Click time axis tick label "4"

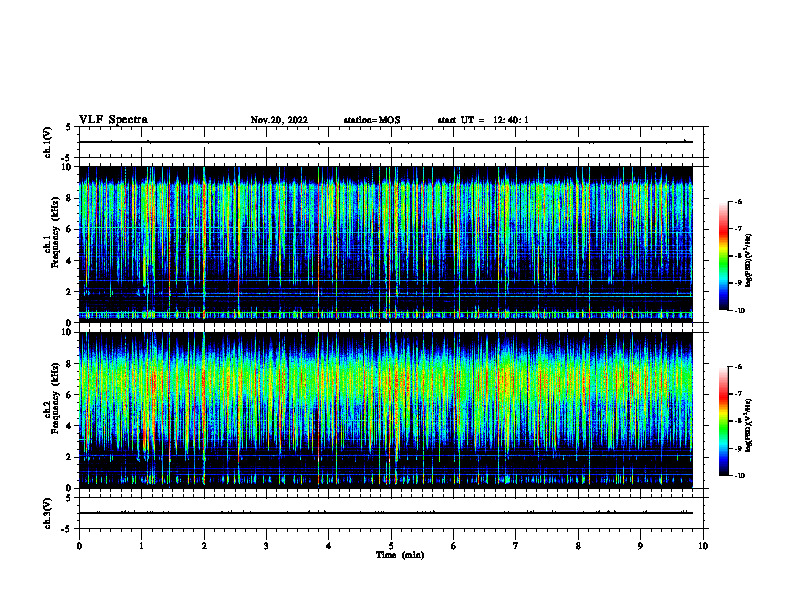click(x=328, y=546)
